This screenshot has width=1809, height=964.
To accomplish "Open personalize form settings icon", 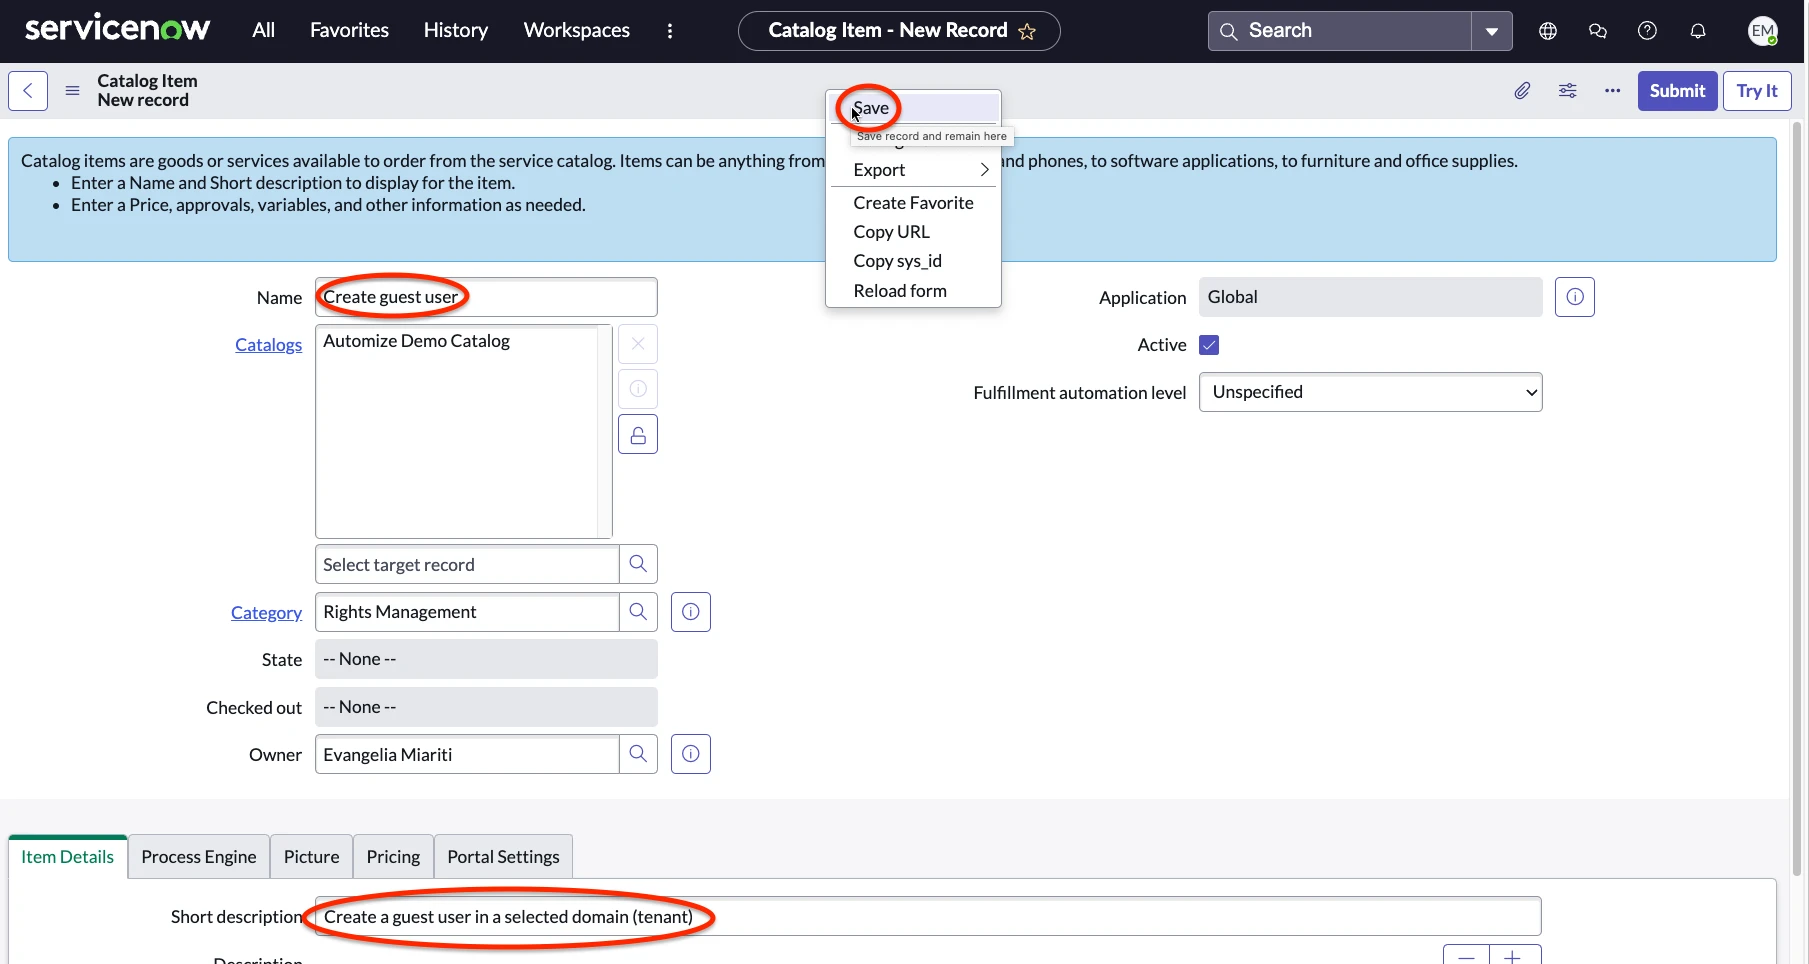I will coord(1567,90).
